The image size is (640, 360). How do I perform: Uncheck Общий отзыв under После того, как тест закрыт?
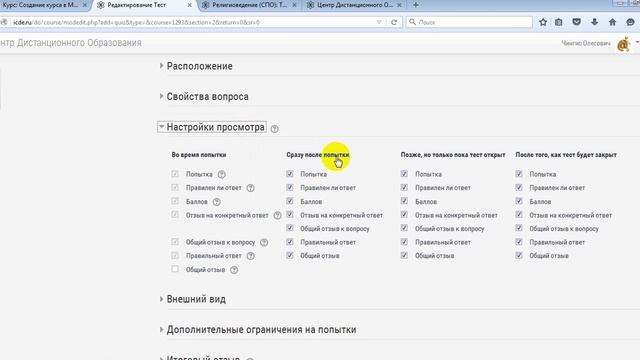pos(519,256)
